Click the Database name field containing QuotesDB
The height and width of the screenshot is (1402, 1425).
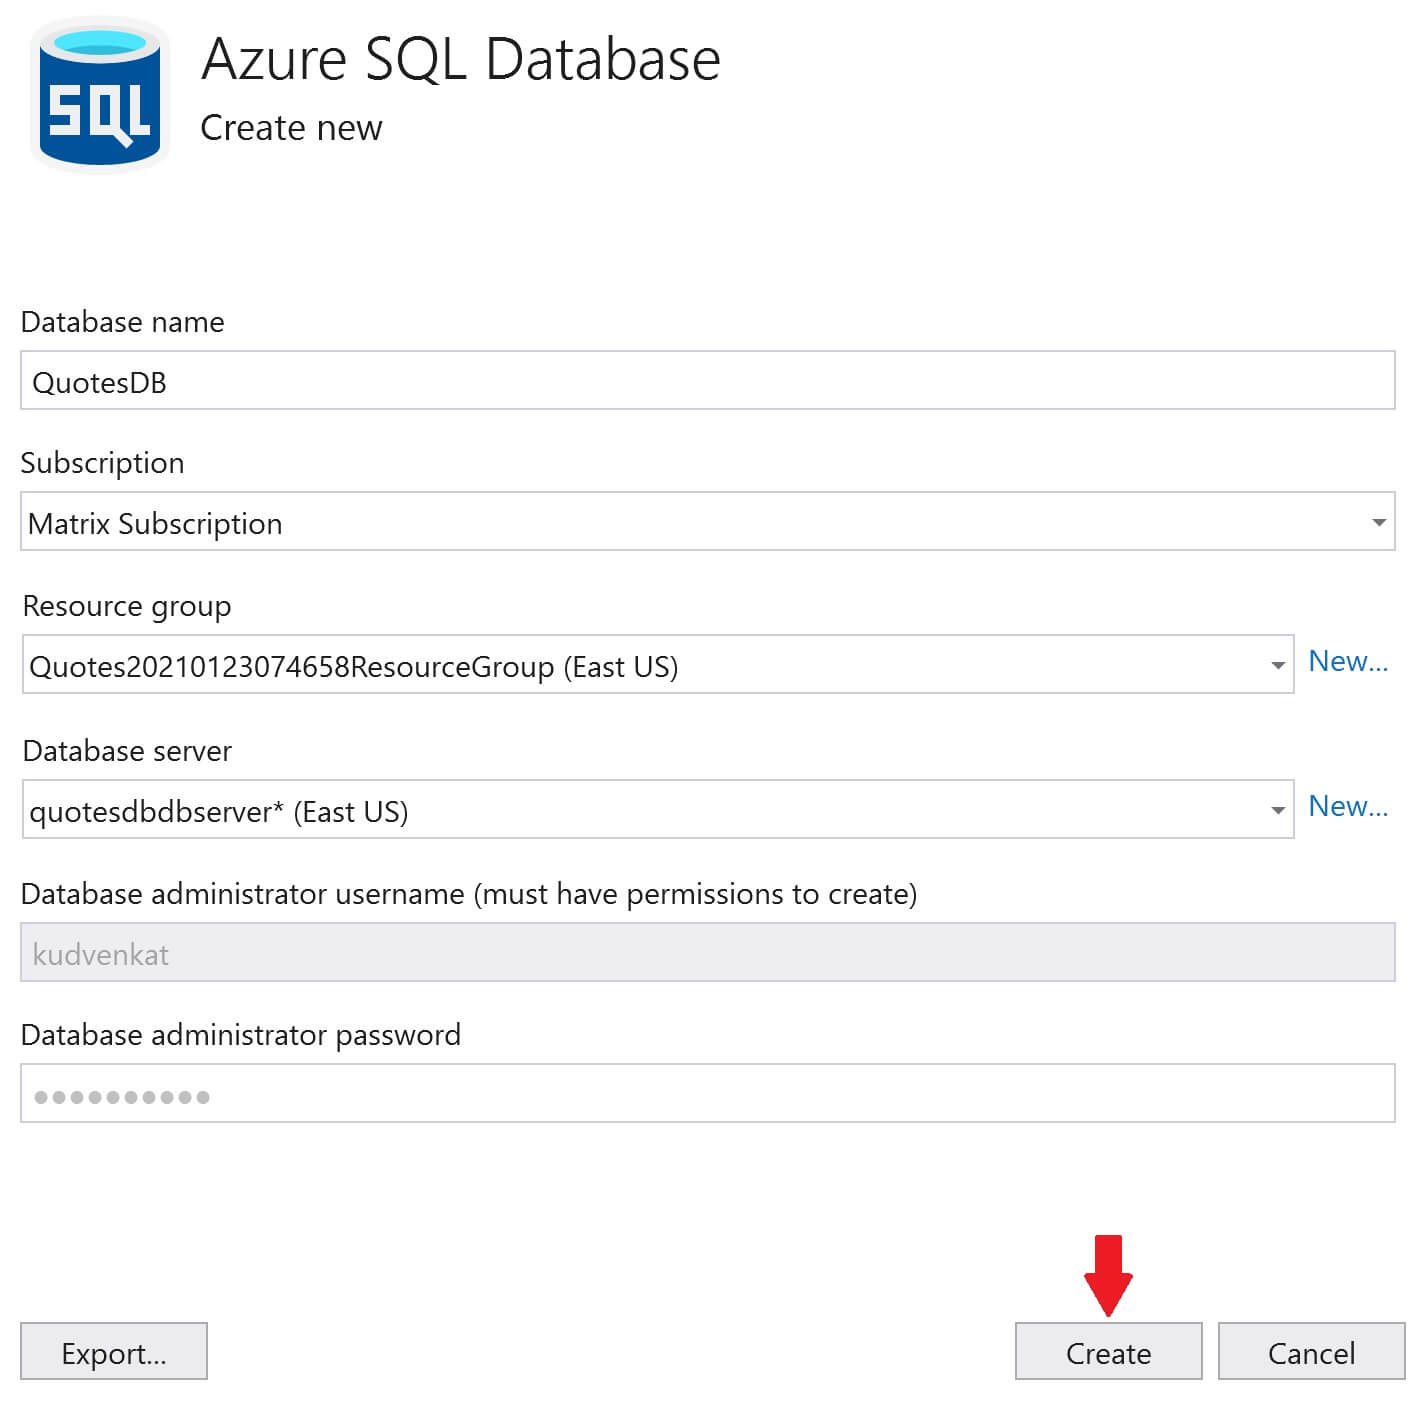[x=707, y=380]
